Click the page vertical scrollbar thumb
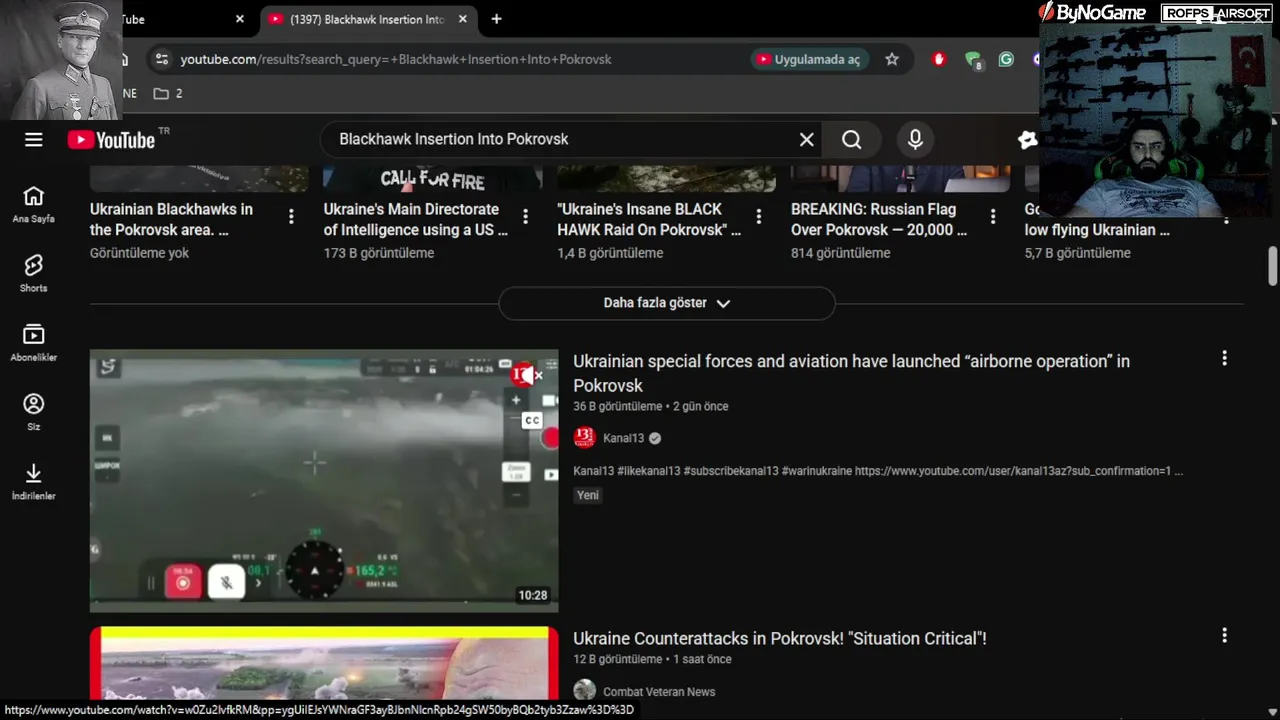The width and height of the screenshot is (1280, 720). [1273, 265]
